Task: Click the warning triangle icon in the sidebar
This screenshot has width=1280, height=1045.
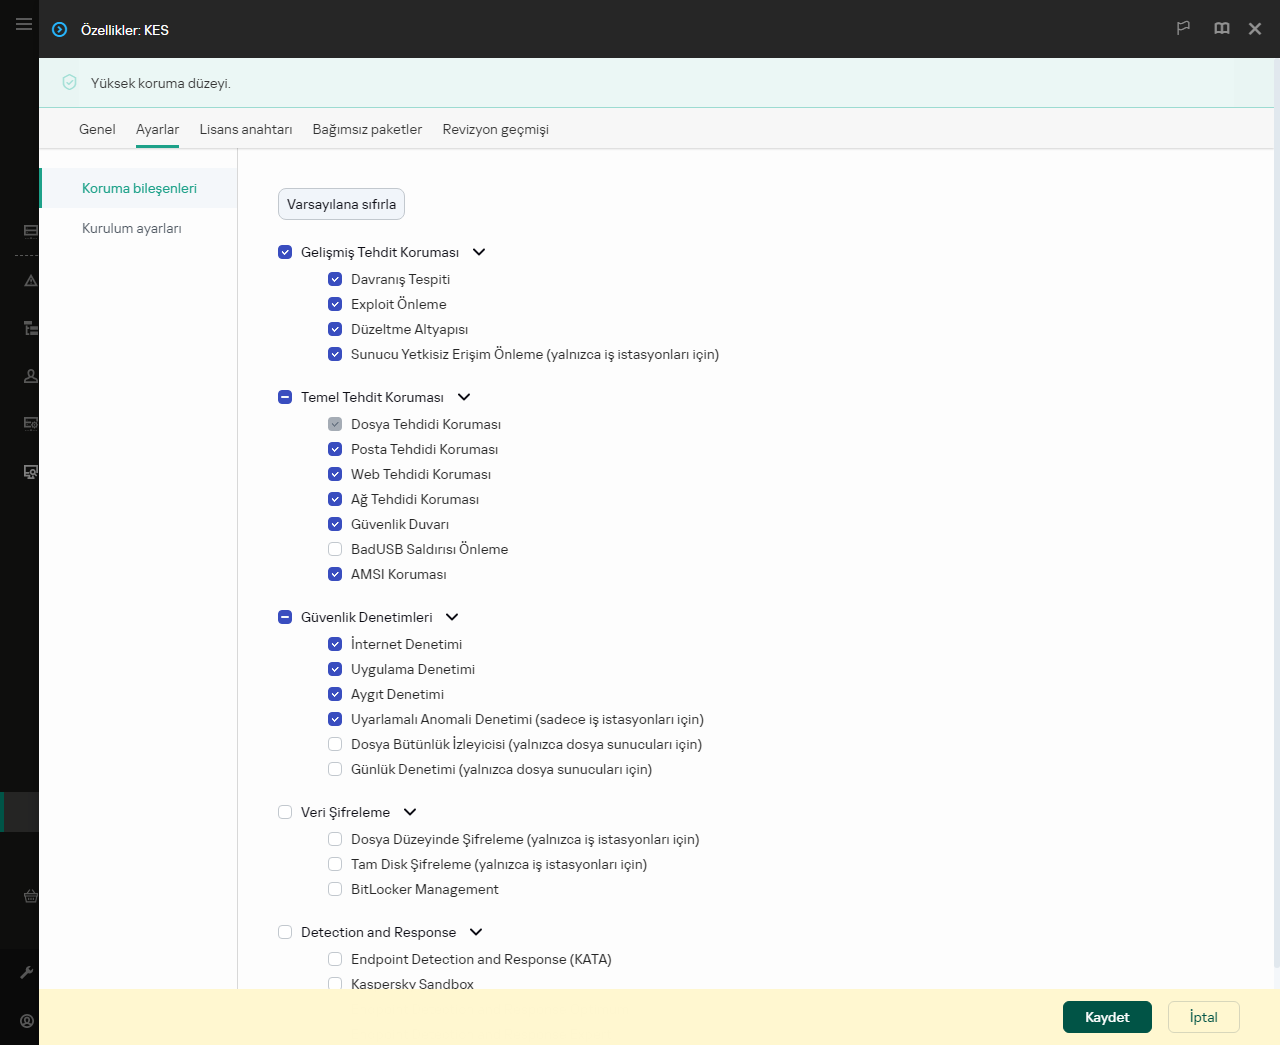Action: [x=31, y=281]
